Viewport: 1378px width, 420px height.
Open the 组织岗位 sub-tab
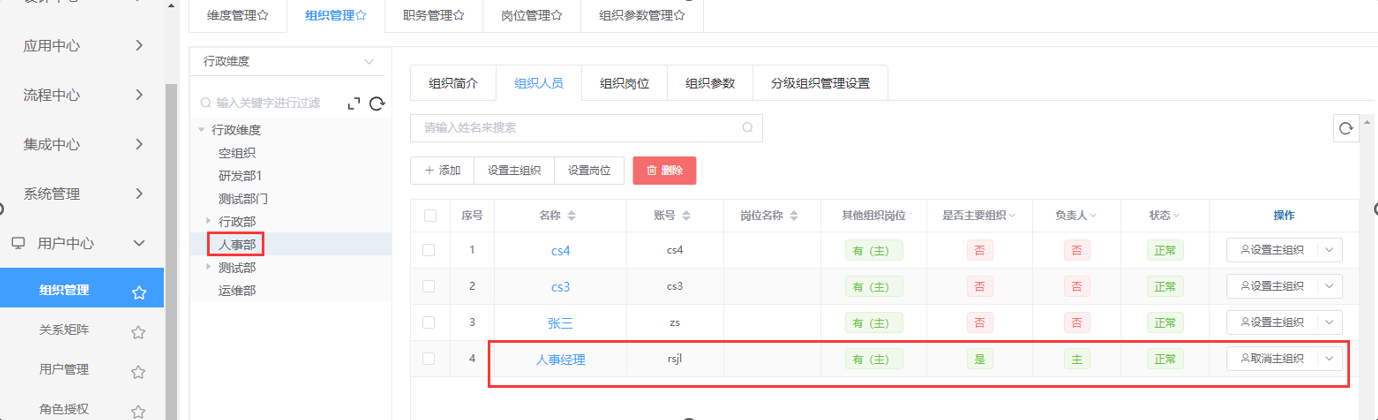tap(624, 83)
